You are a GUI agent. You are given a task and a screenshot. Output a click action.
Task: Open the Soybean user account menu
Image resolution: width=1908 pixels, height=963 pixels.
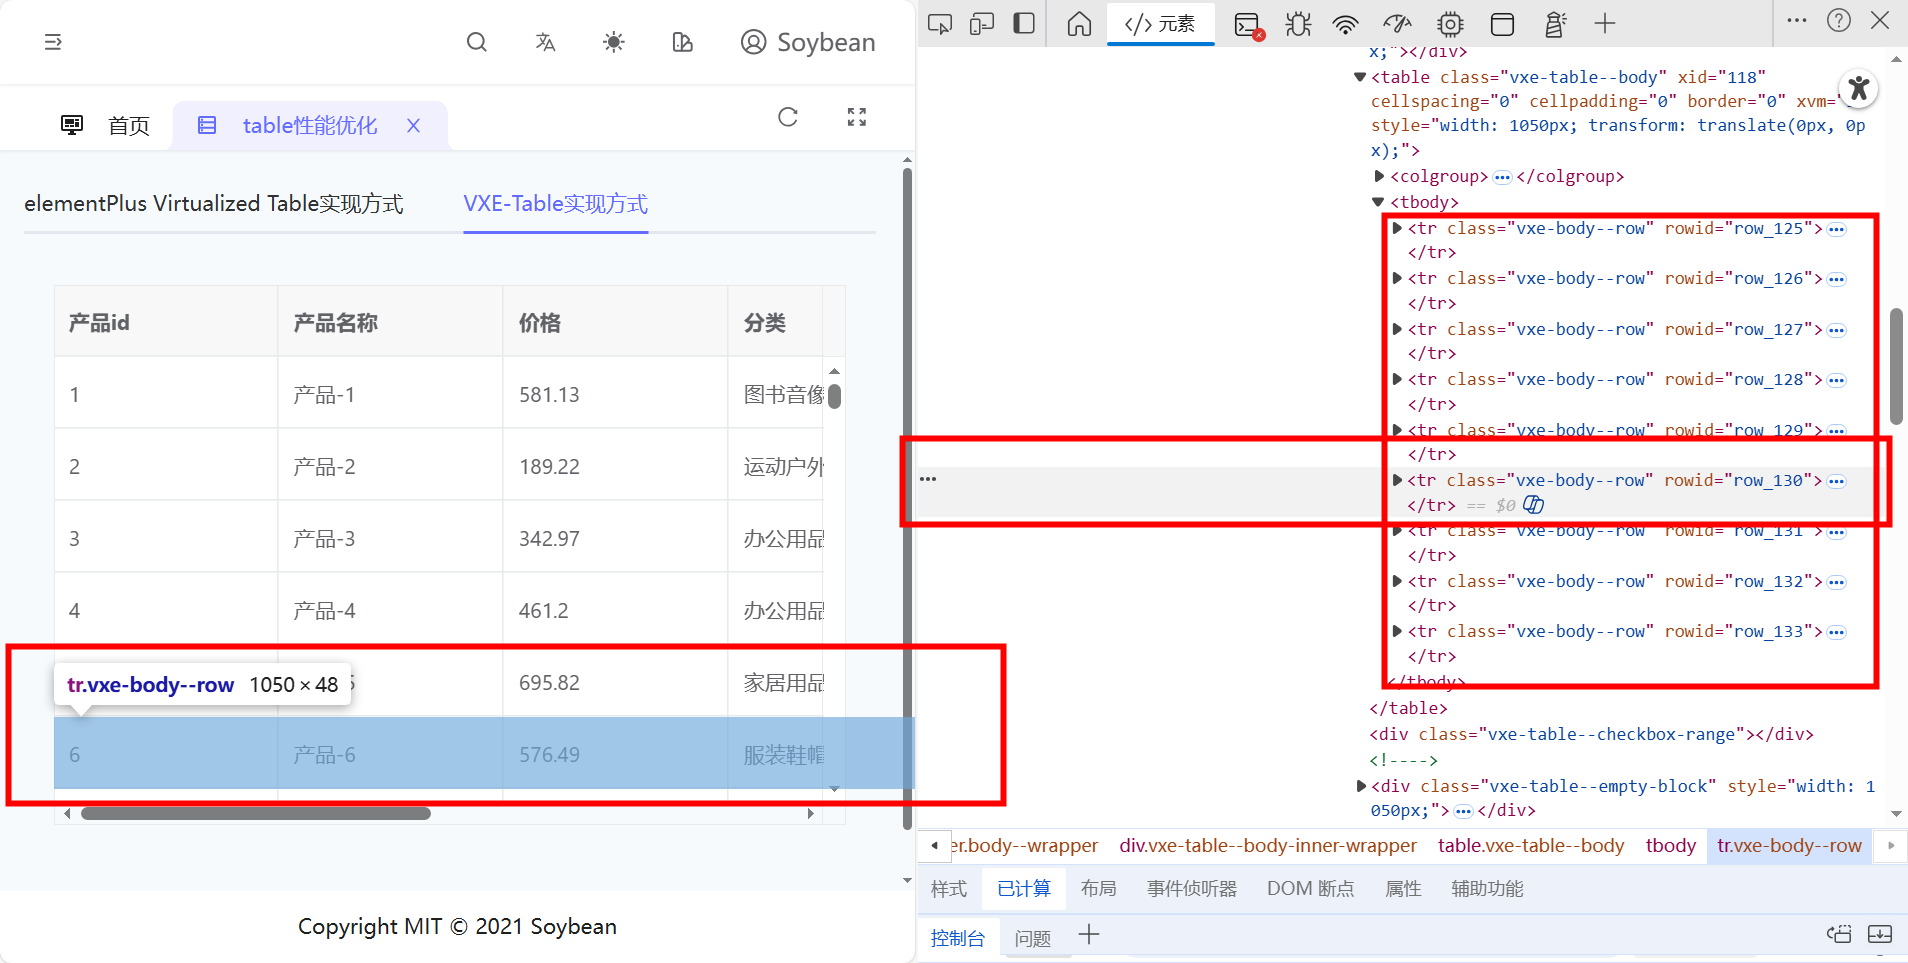click(807, 42)
